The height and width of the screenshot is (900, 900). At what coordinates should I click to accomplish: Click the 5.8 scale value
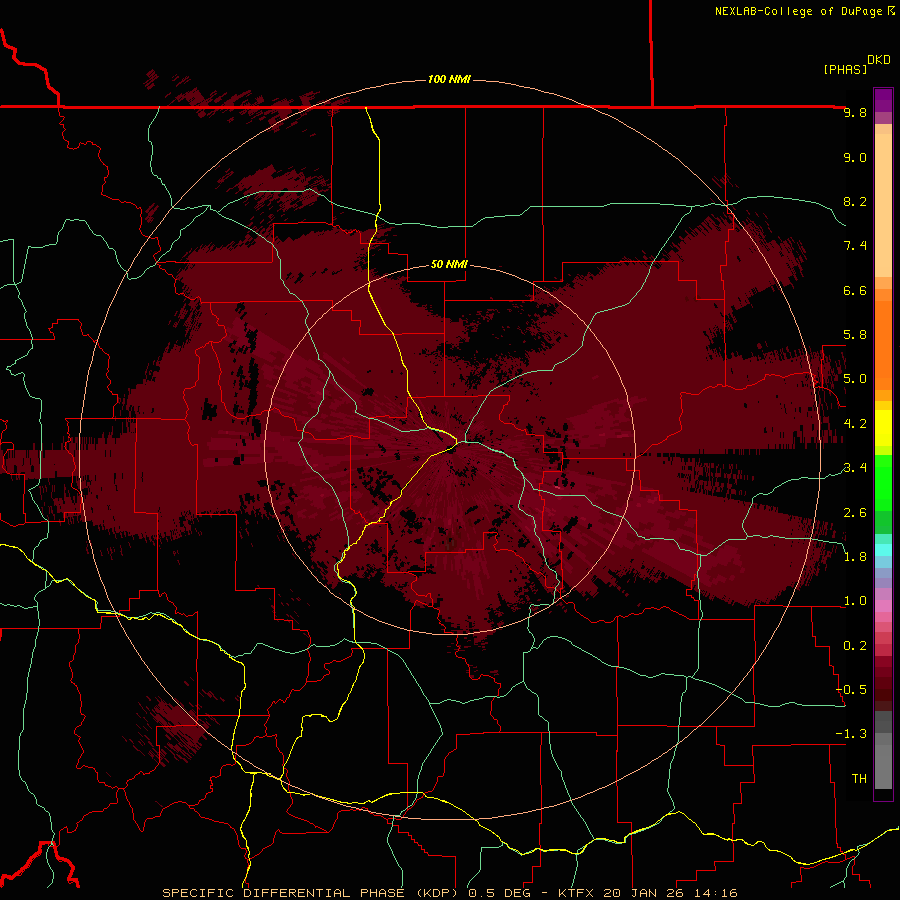(x=855, y=335)
